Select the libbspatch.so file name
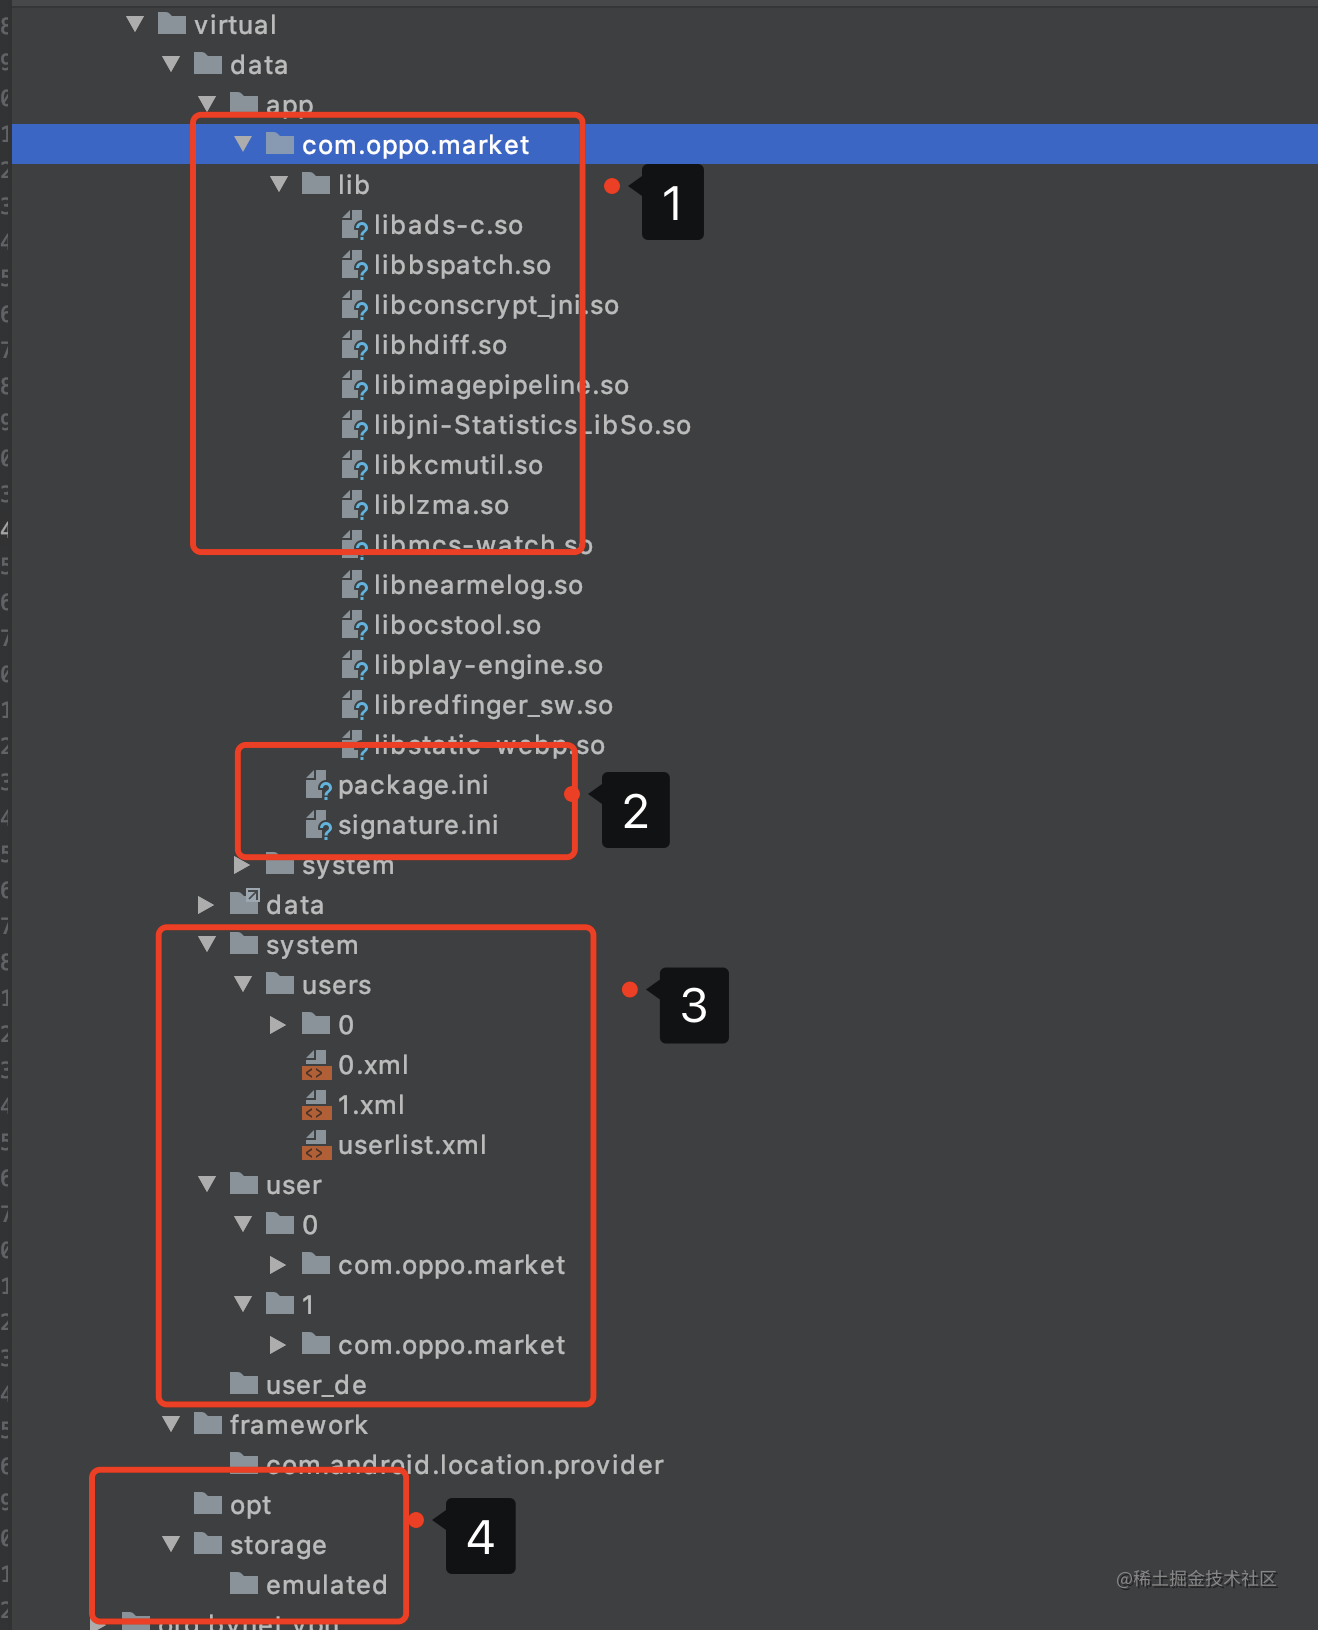 pyautogui.click(x=462, y=265)
